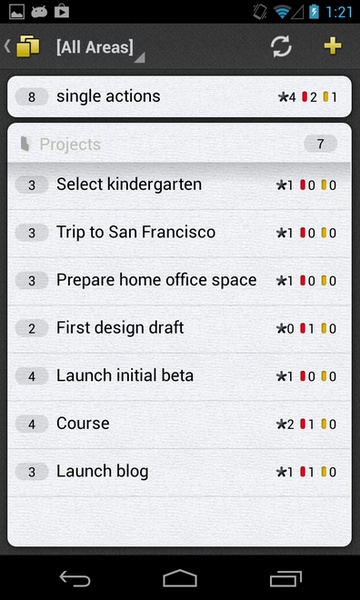Tap the sync refresh icon
The width and height of the screenshot is (360, 600).
coord(281,47)
